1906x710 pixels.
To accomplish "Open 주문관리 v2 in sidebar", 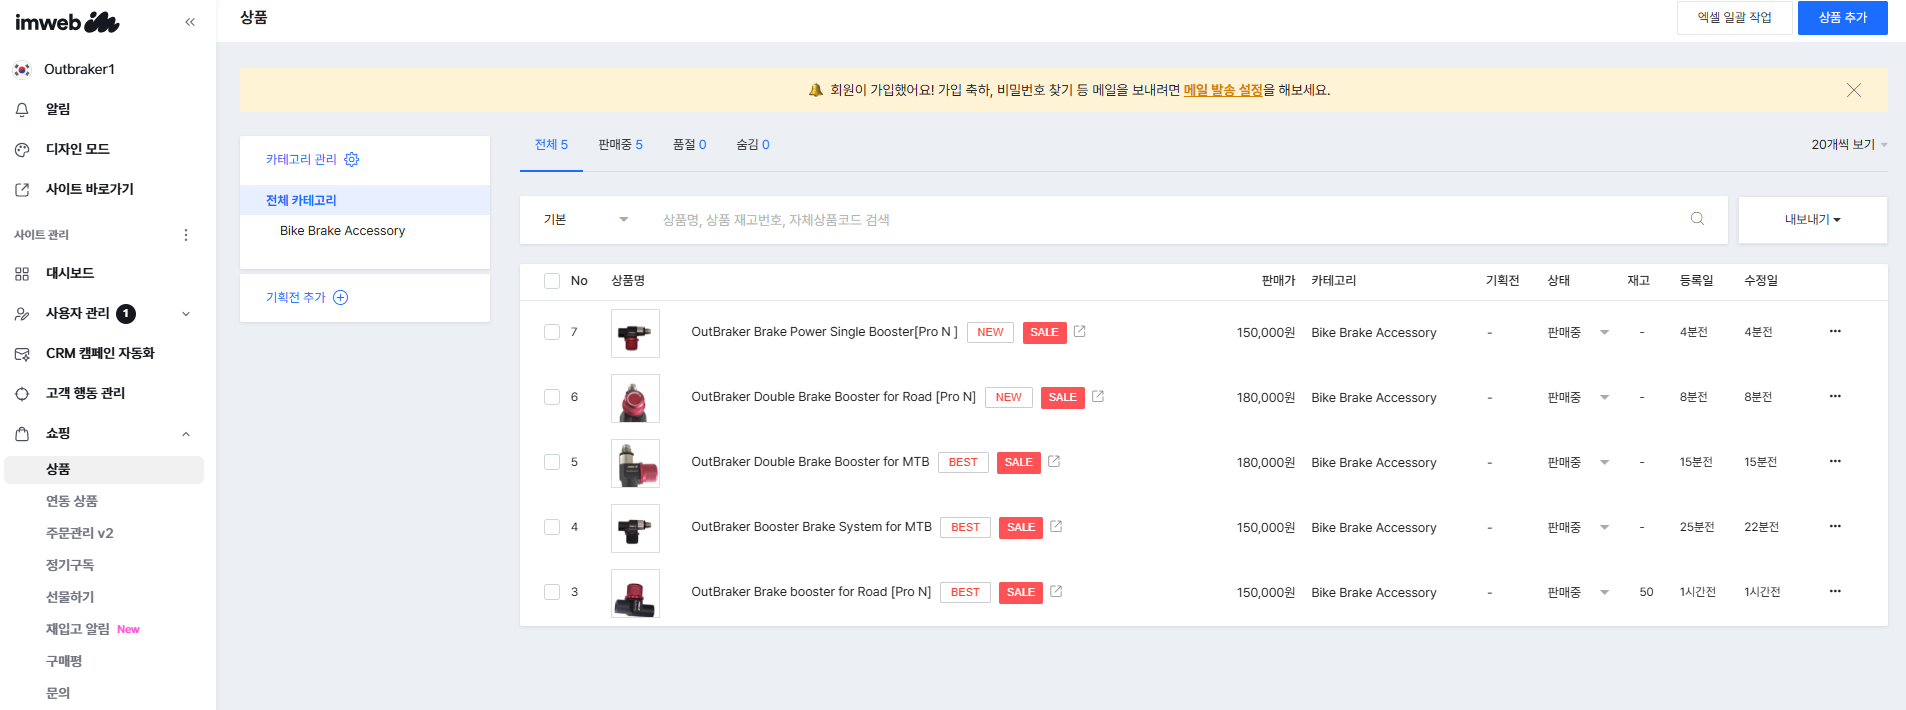I will pyautogui.click(x=80, y=533).
